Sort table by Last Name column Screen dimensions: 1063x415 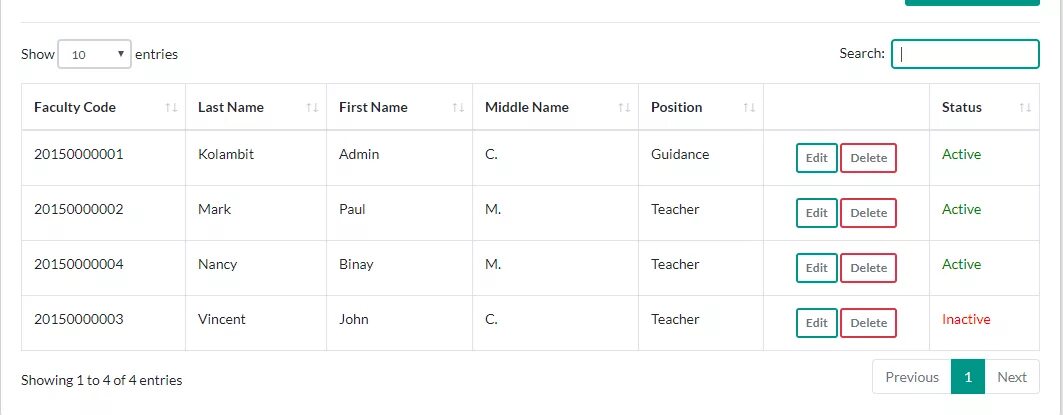pyautogui.click(x=231, y=107)
